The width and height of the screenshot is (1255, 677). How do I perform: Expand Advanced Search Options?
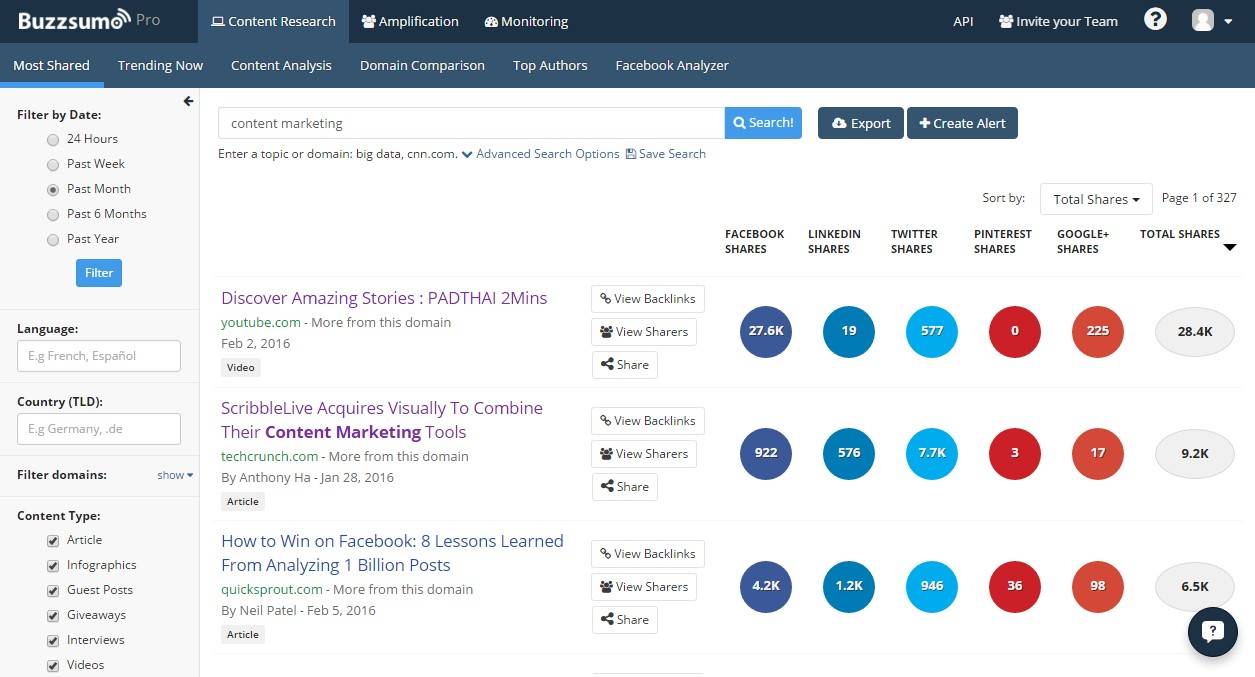540,154
